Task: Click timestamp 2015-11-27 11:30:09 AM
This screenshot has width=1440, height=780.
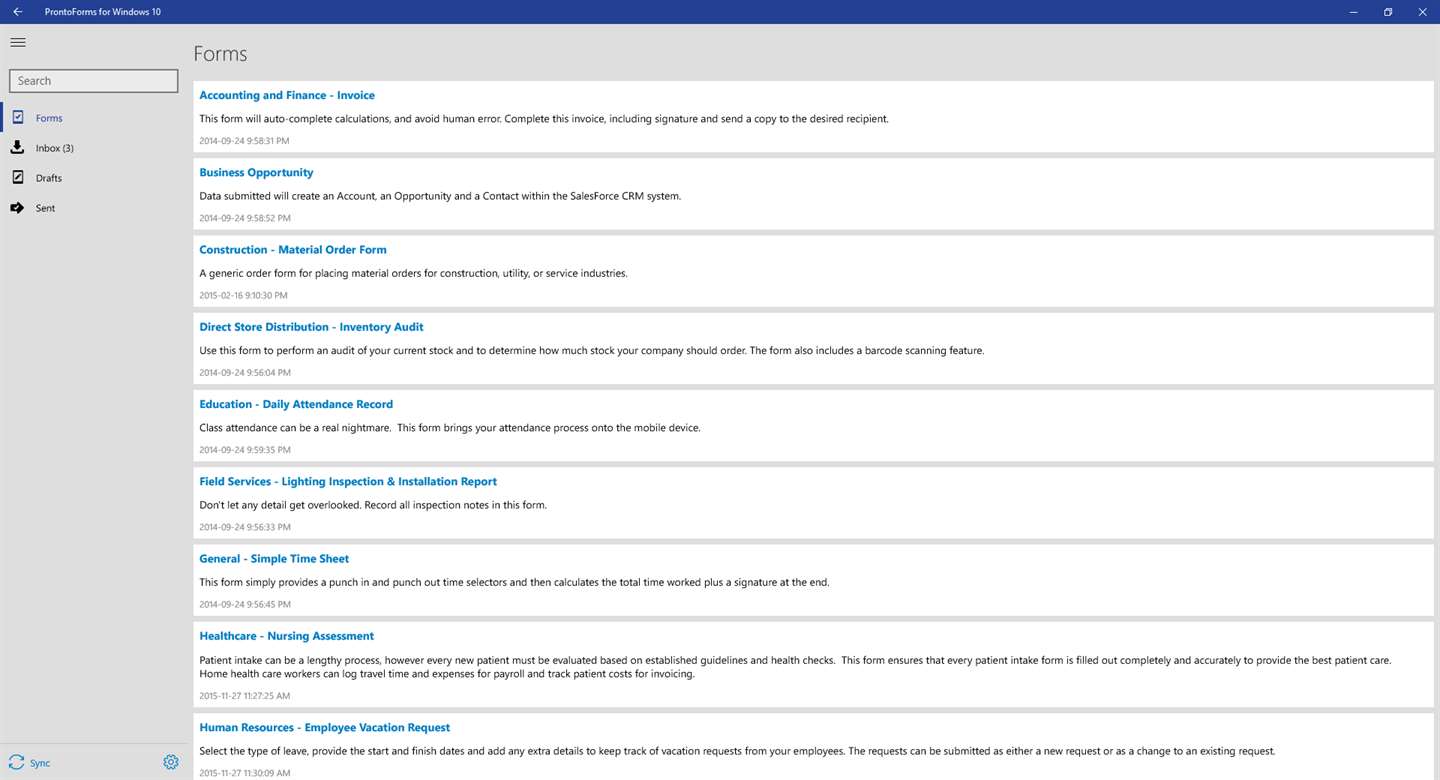Action: pos(245,773)
